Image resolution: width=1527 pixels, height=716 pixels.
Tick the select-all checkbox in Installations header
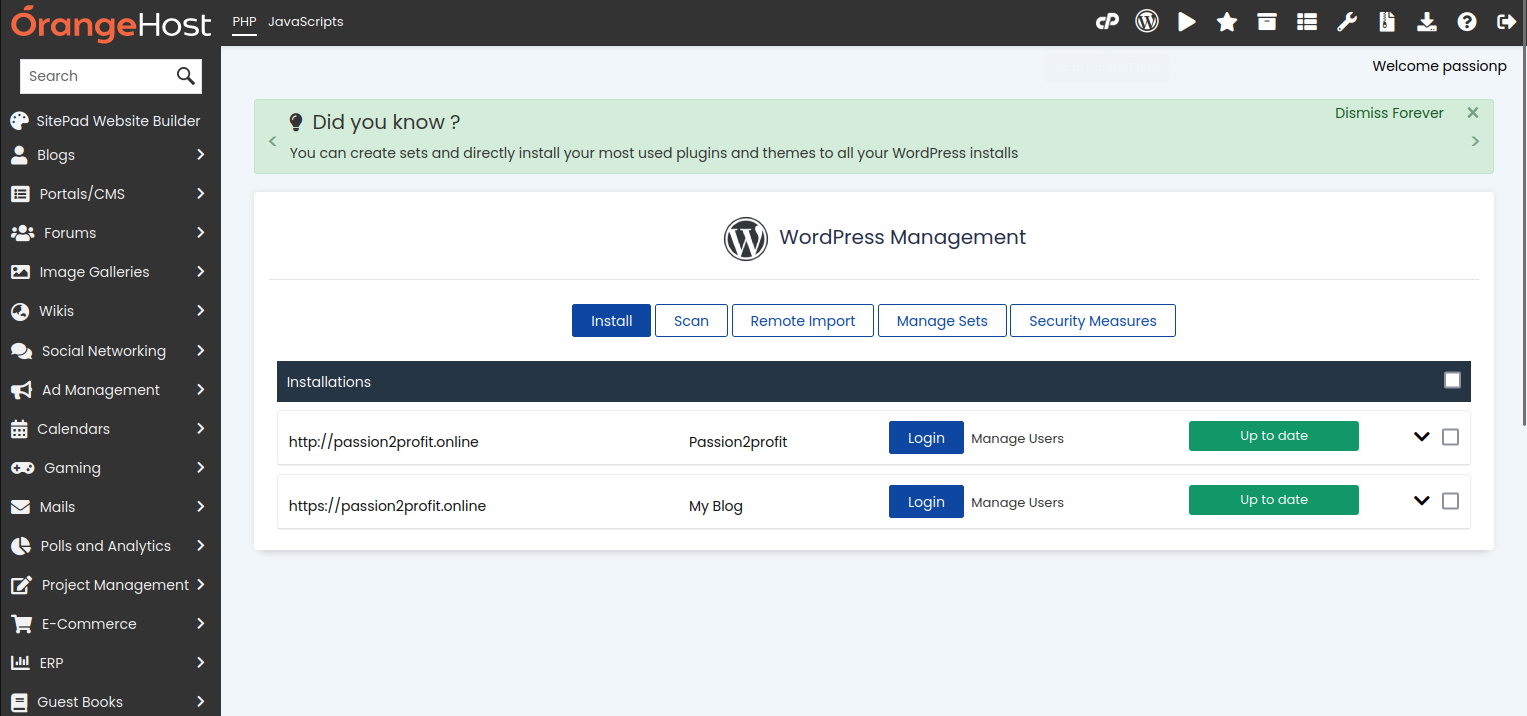[x=1453, y=380]
